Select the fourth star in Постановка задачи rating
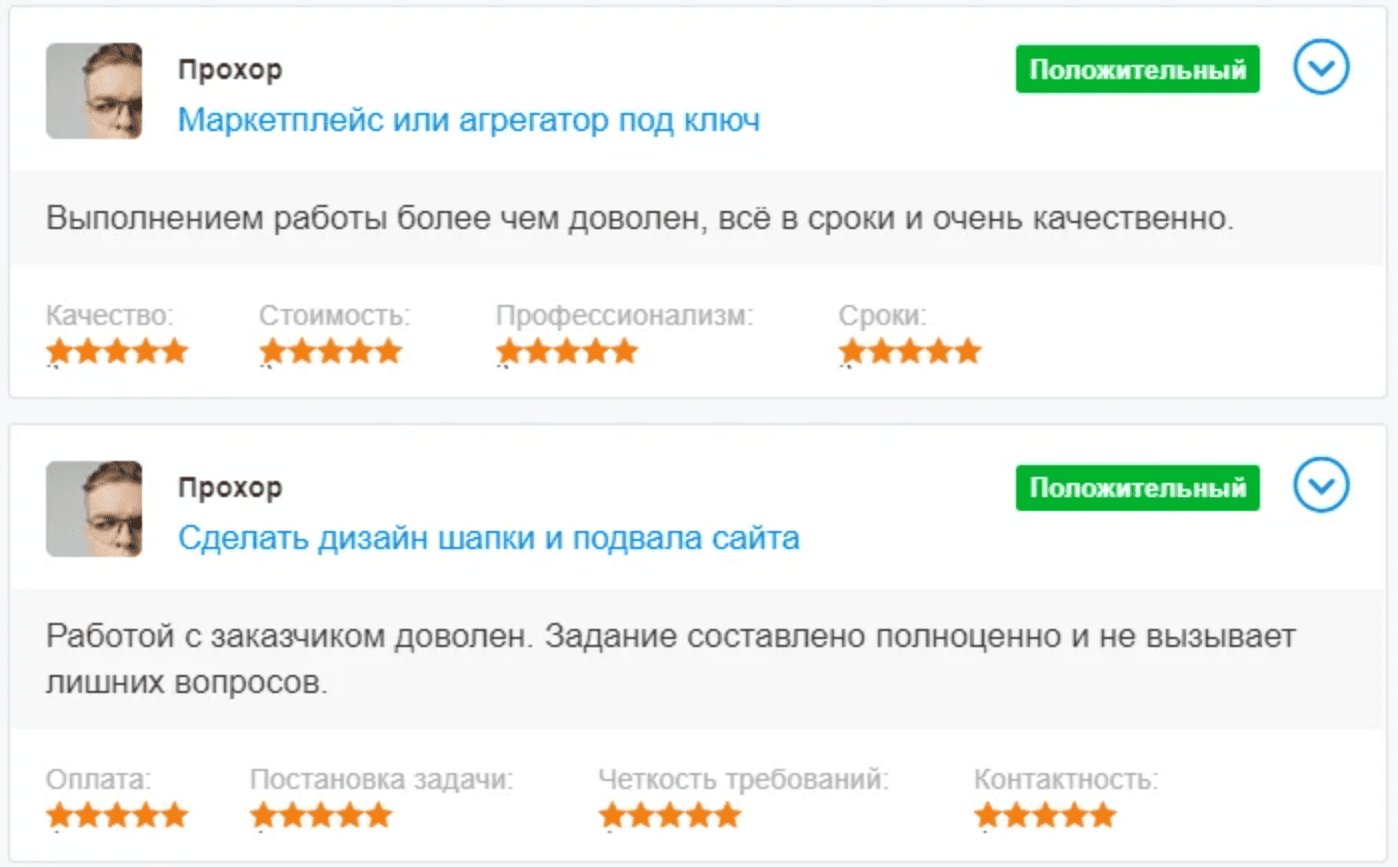The width and height of the screenshot is (1398, 867). tap(352, 815)
